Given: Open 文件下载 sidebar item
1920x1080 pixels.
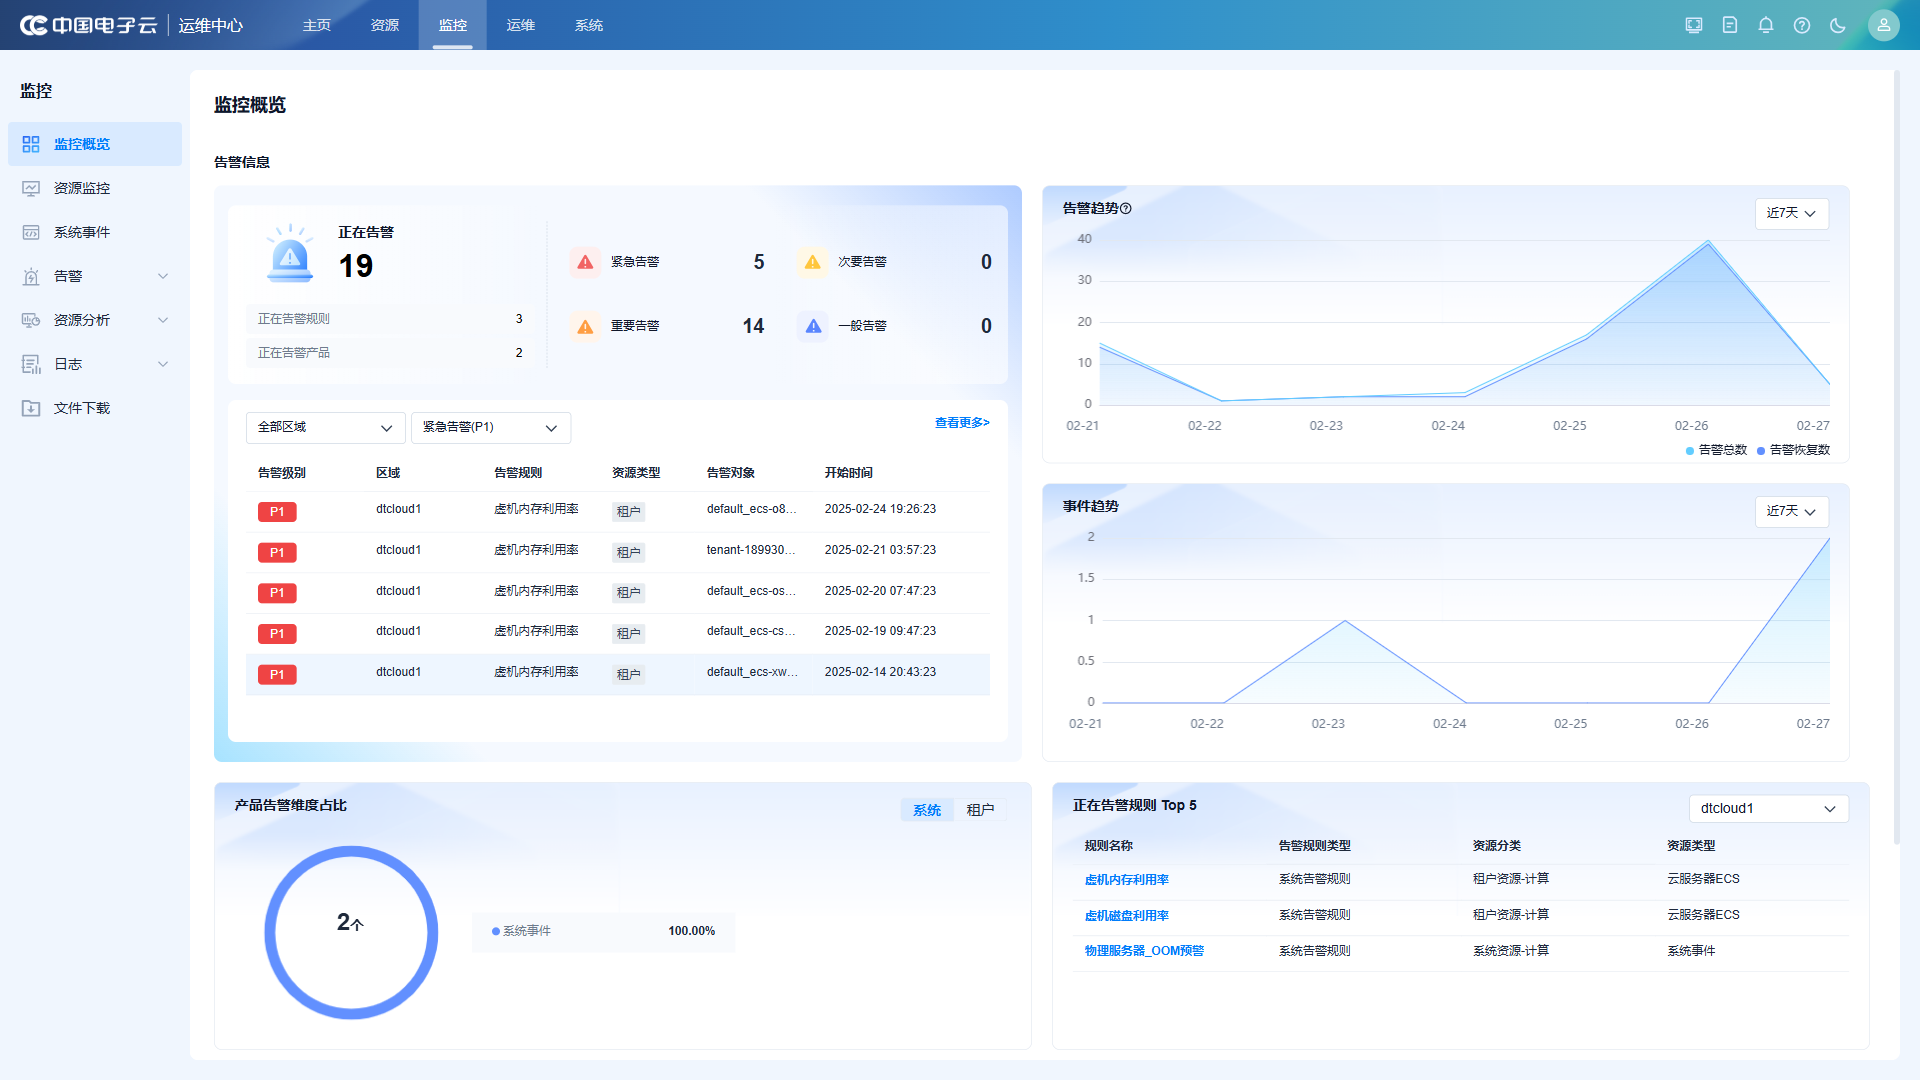Looking at the screenshot, I should [x=95, y=408].
